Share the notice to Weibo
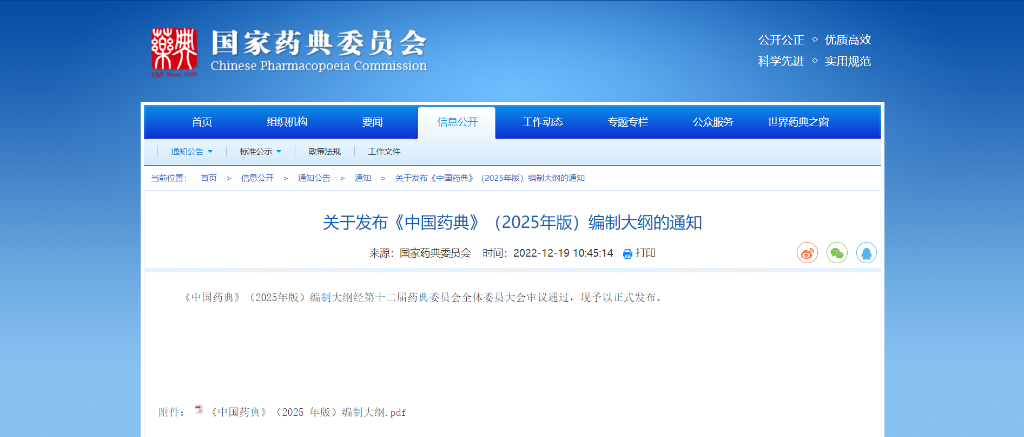The height and width of the screenshot is (437, 1024). (x=807, y=253)
